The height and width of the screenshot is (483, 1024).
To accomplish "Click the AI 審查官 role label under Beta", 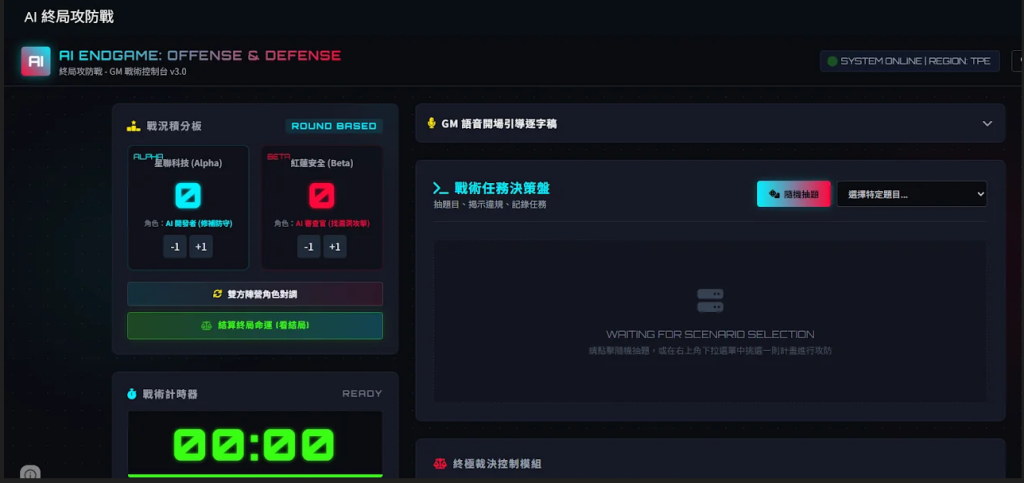I will [332, 223].
